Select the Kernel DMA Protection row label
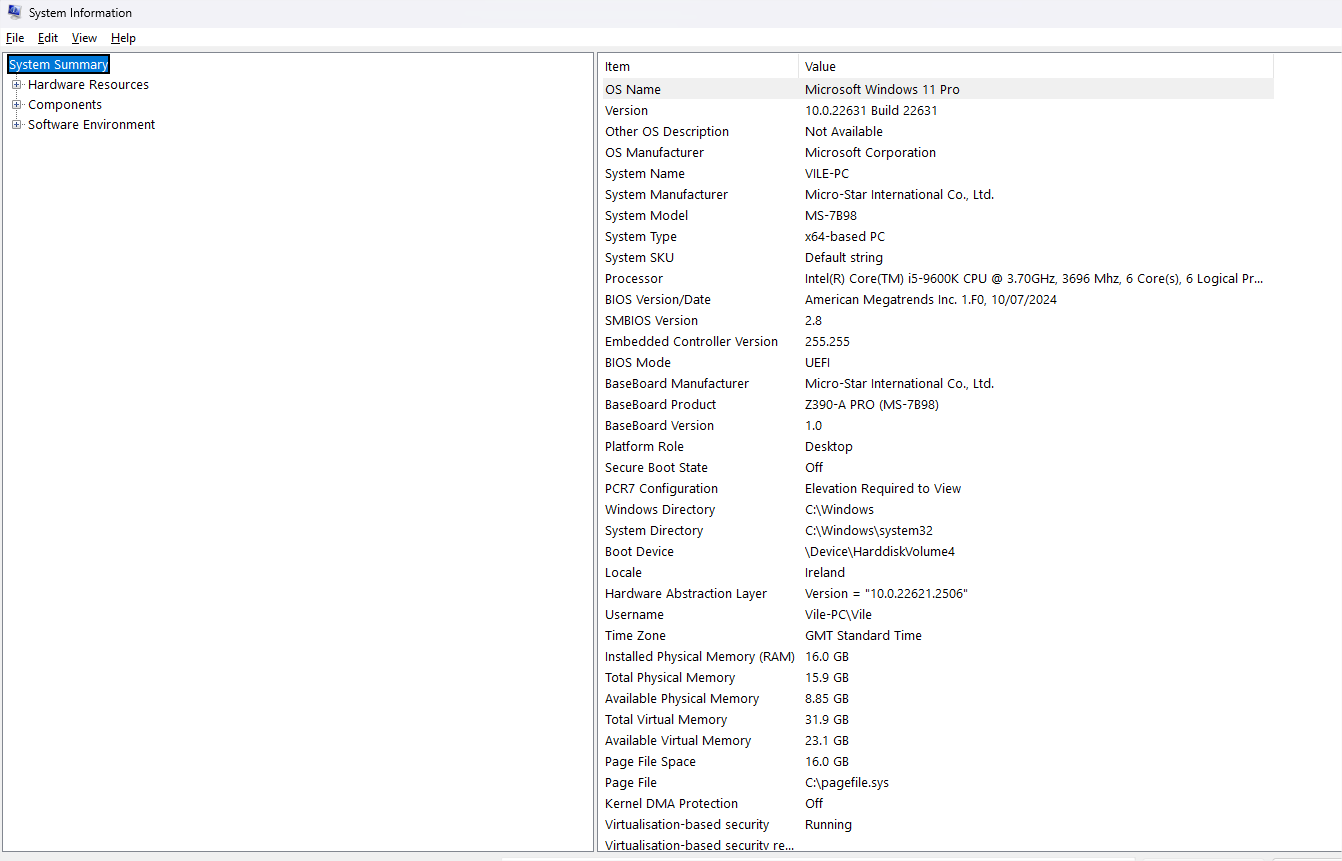 (671, 804)
